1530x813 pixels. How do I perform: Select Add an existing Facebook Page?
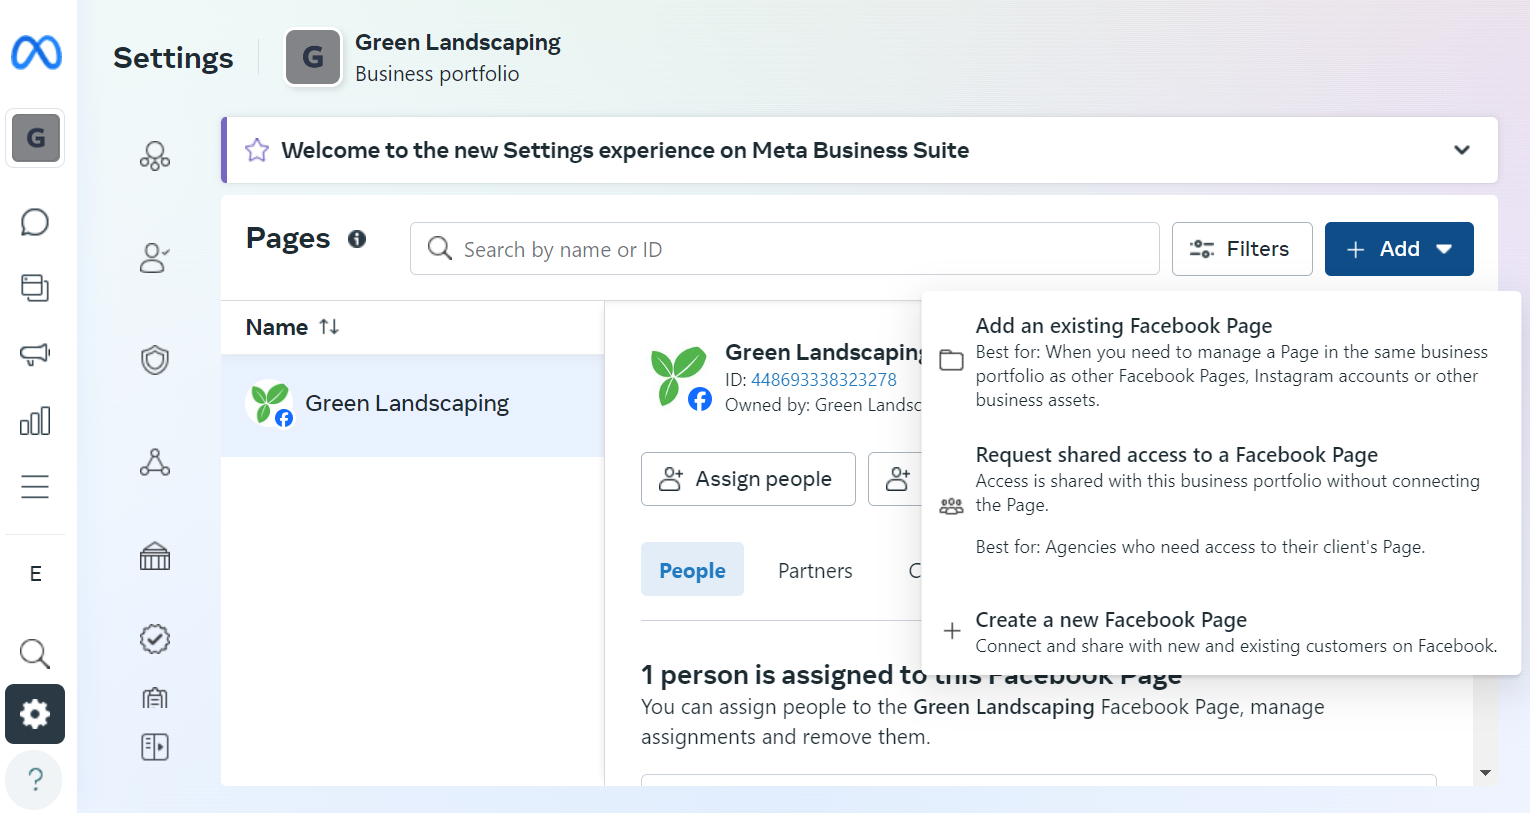point(1221,361)
